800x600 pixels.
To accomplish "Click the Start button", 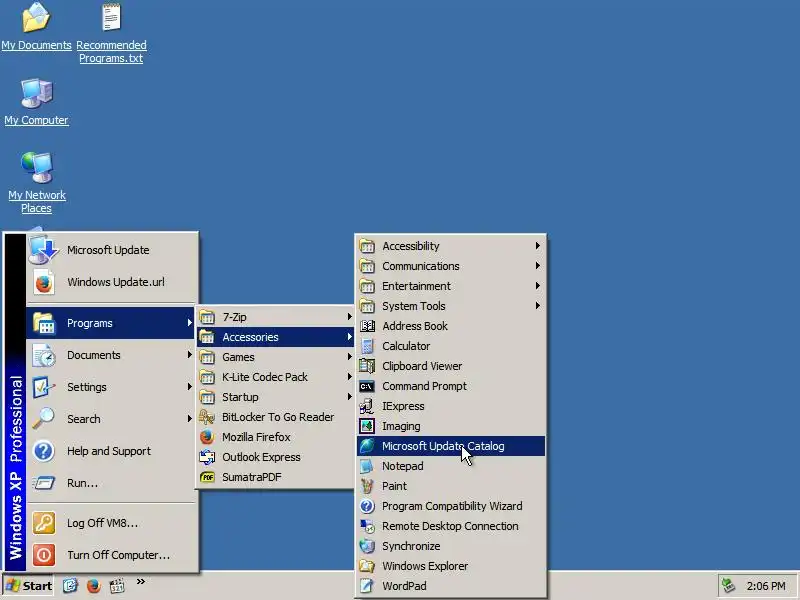I will pos(29,586).
